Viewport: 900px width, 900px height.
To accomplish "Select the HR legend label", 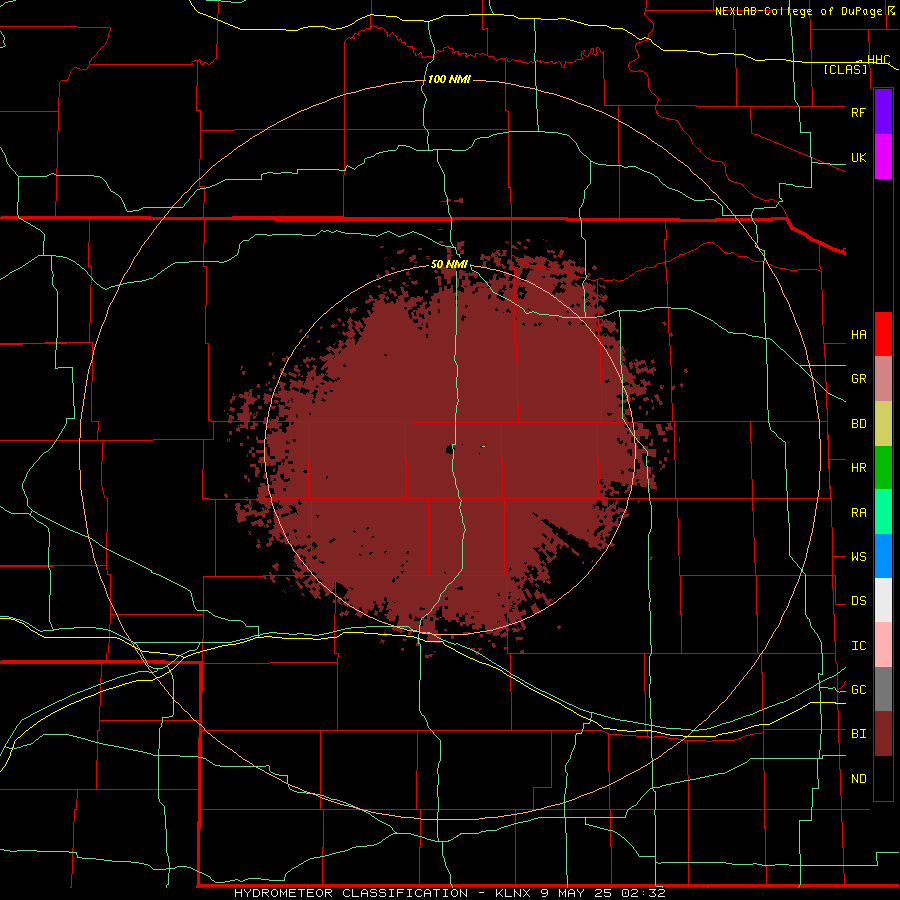I will [858, 468].
